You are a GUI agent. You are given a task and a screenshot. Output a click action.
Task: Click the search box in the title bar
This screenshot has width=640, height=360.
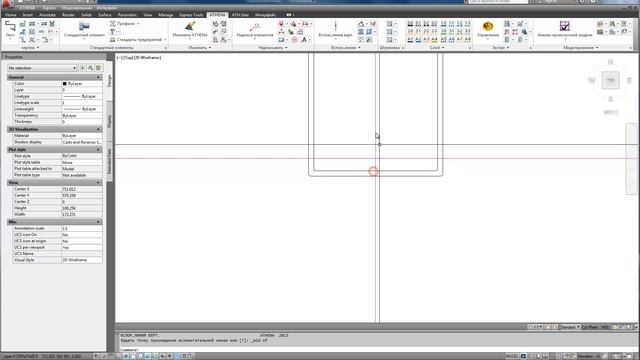(498, 2)
